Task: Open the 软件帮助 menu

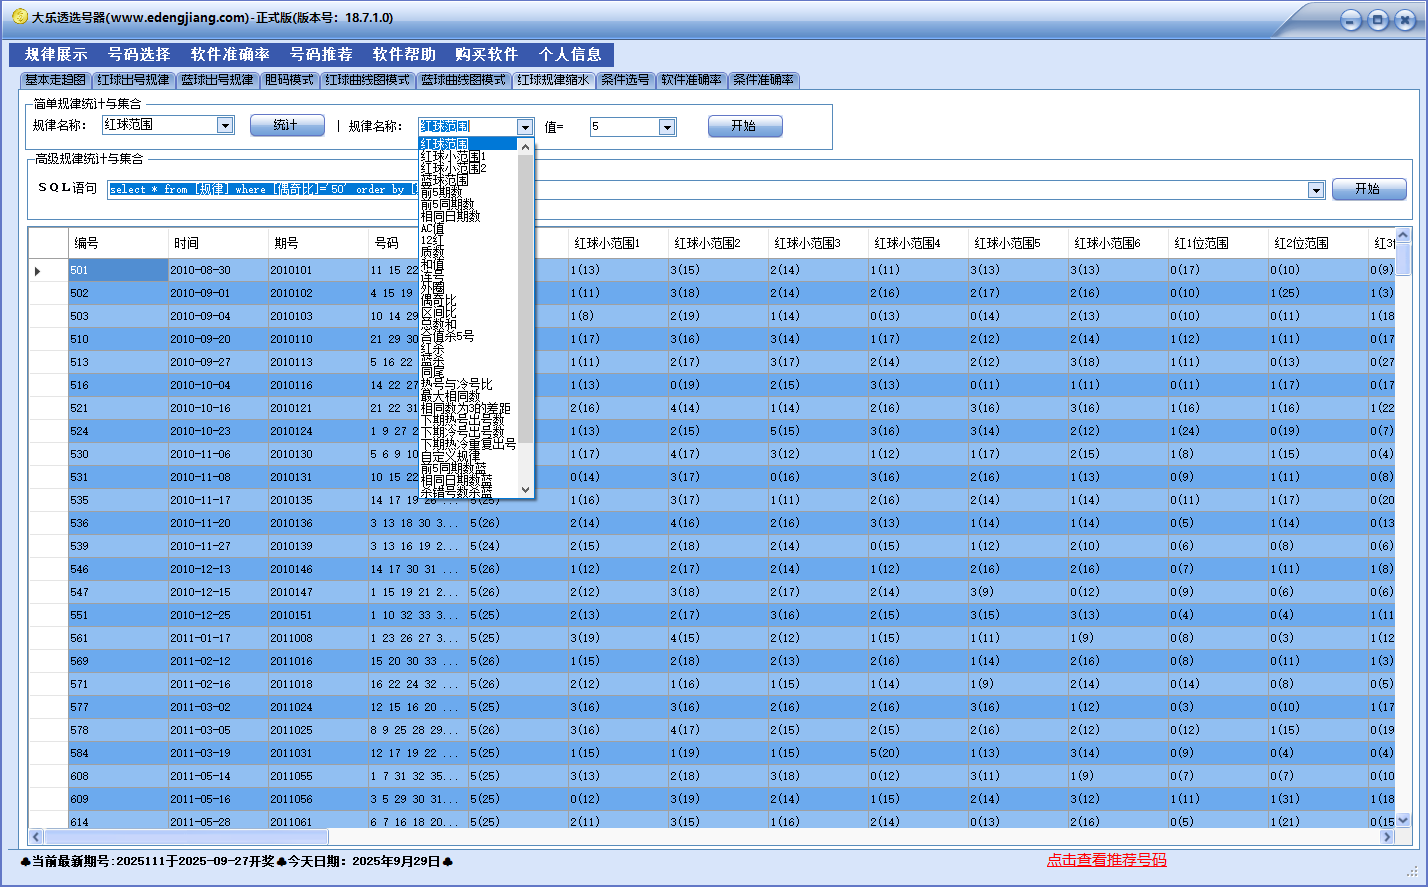Action: (x=404, y=55)
